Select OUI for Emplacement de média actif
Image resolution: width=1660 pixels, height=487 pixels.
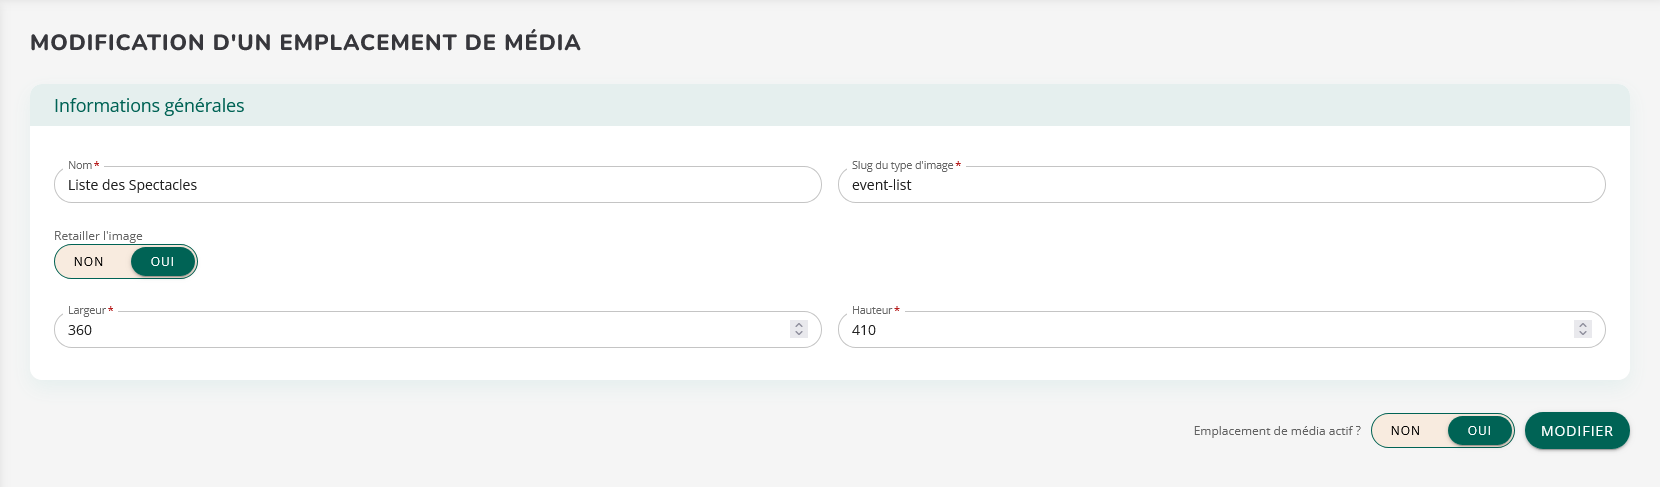pyautogui.click(x=1479, y=431)
